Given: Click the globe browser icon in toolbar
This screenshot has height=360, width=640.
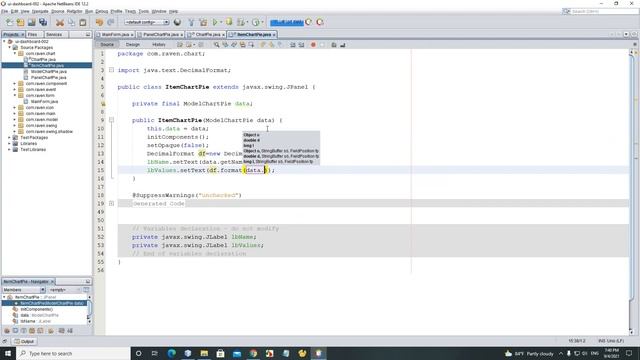Looking at the screenshot, I should (177, 22).
